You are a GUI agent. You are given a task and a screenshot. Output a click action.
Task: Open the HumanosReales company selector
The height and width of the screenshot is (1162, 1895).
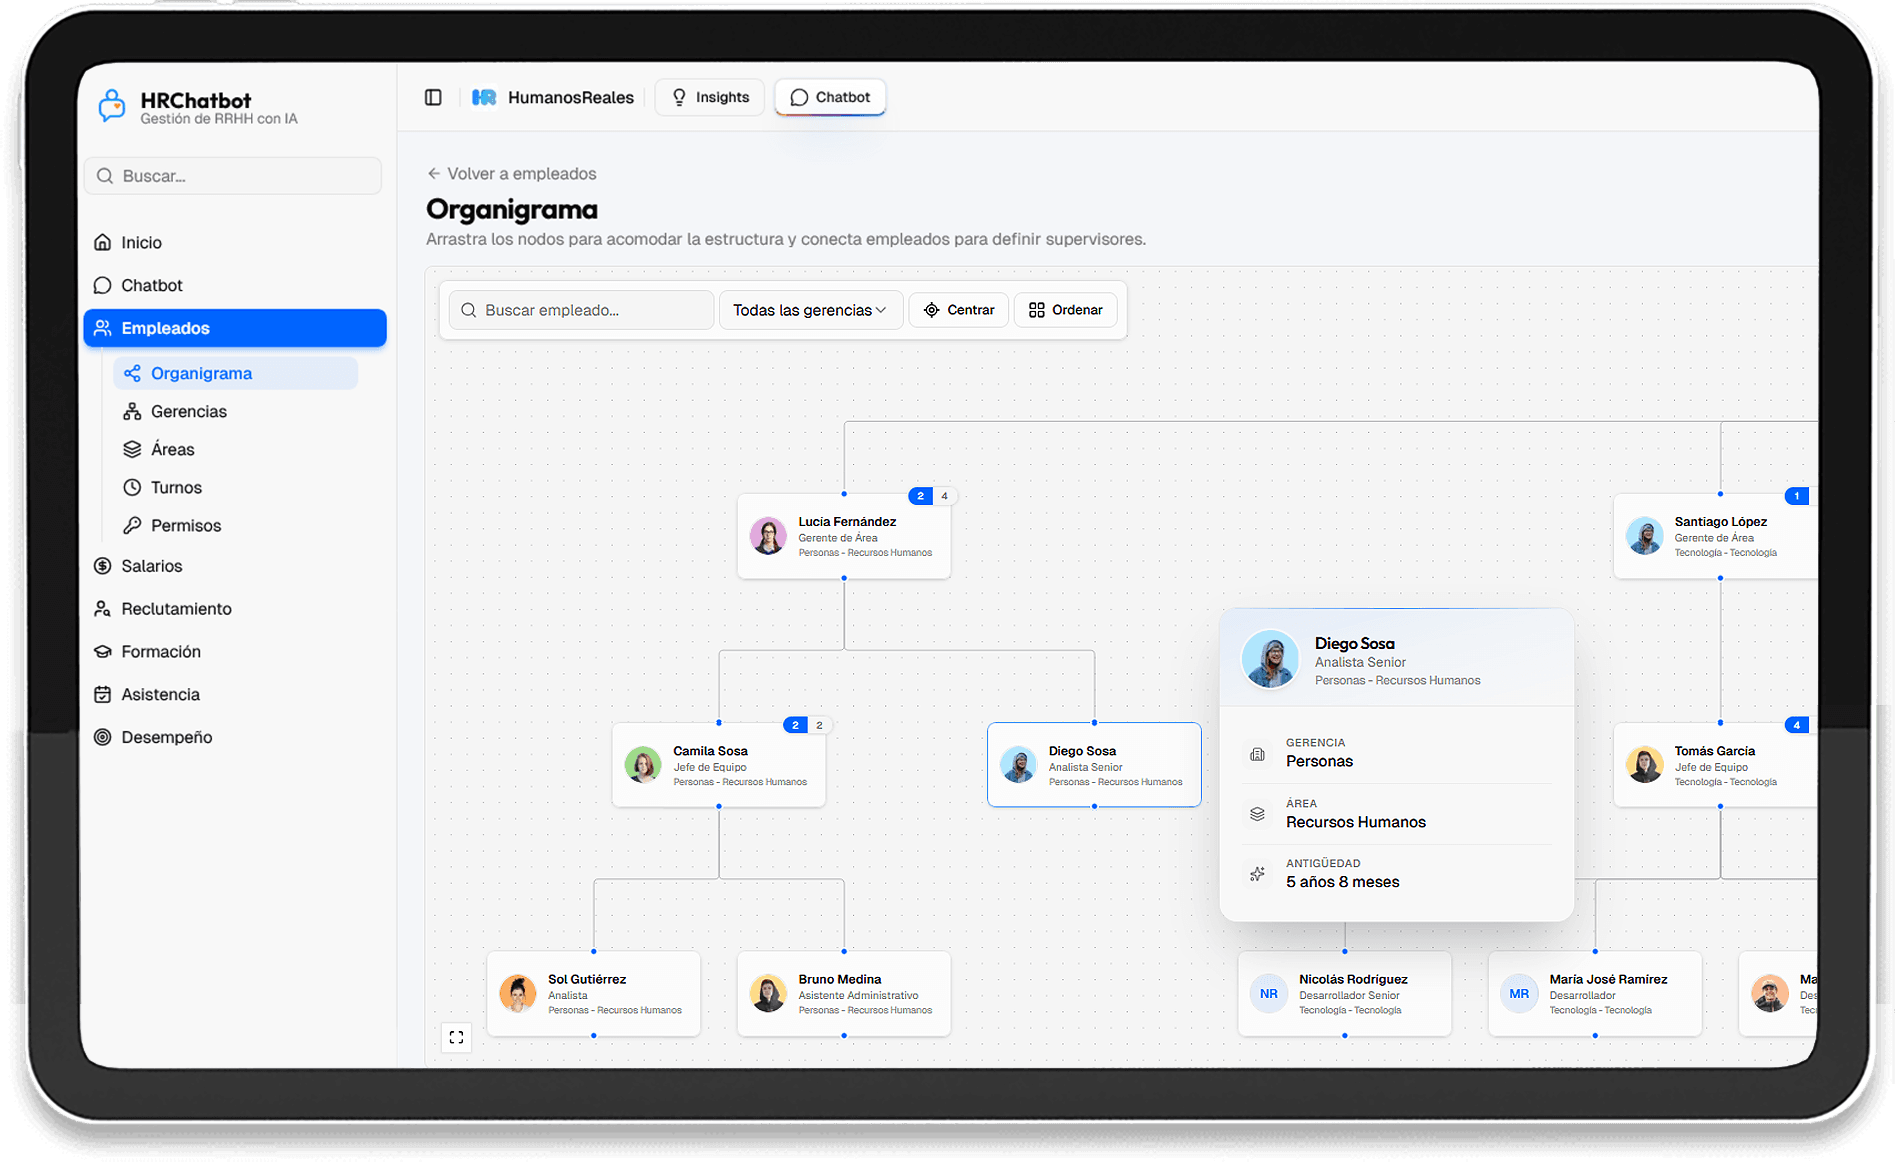pyautogui.click(x=553, y=97)
